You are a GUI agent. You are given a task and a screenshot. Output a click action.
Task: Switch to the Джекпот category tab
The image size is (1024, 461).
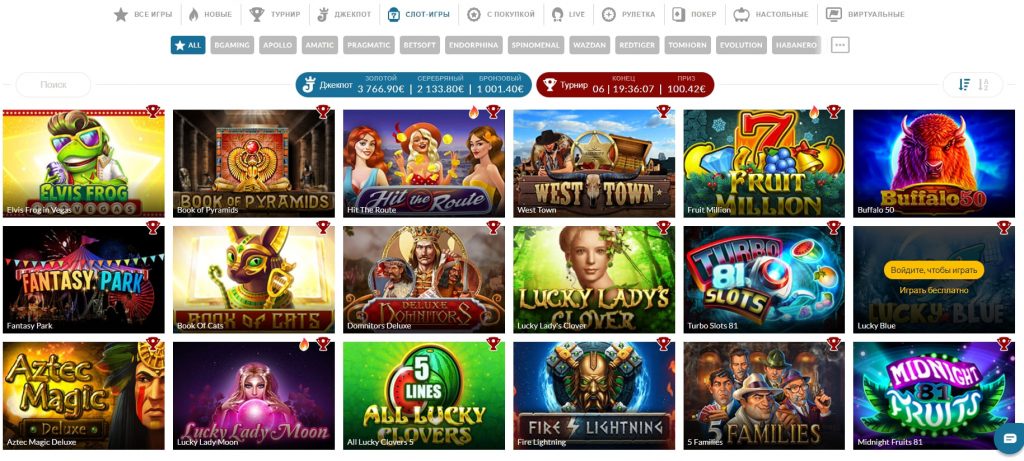[x=344, y=14]
